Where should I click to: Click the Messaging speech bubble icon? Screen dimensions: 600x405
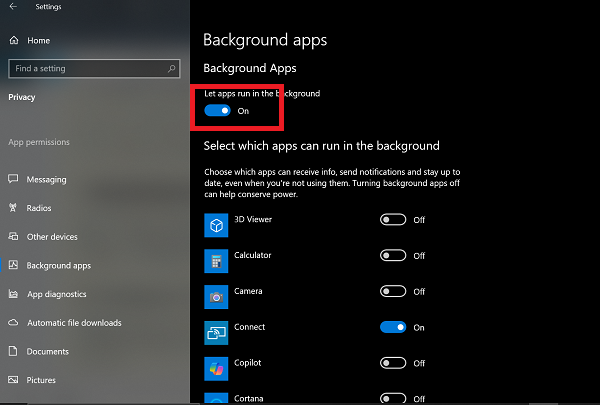click(x=13, y=179)
